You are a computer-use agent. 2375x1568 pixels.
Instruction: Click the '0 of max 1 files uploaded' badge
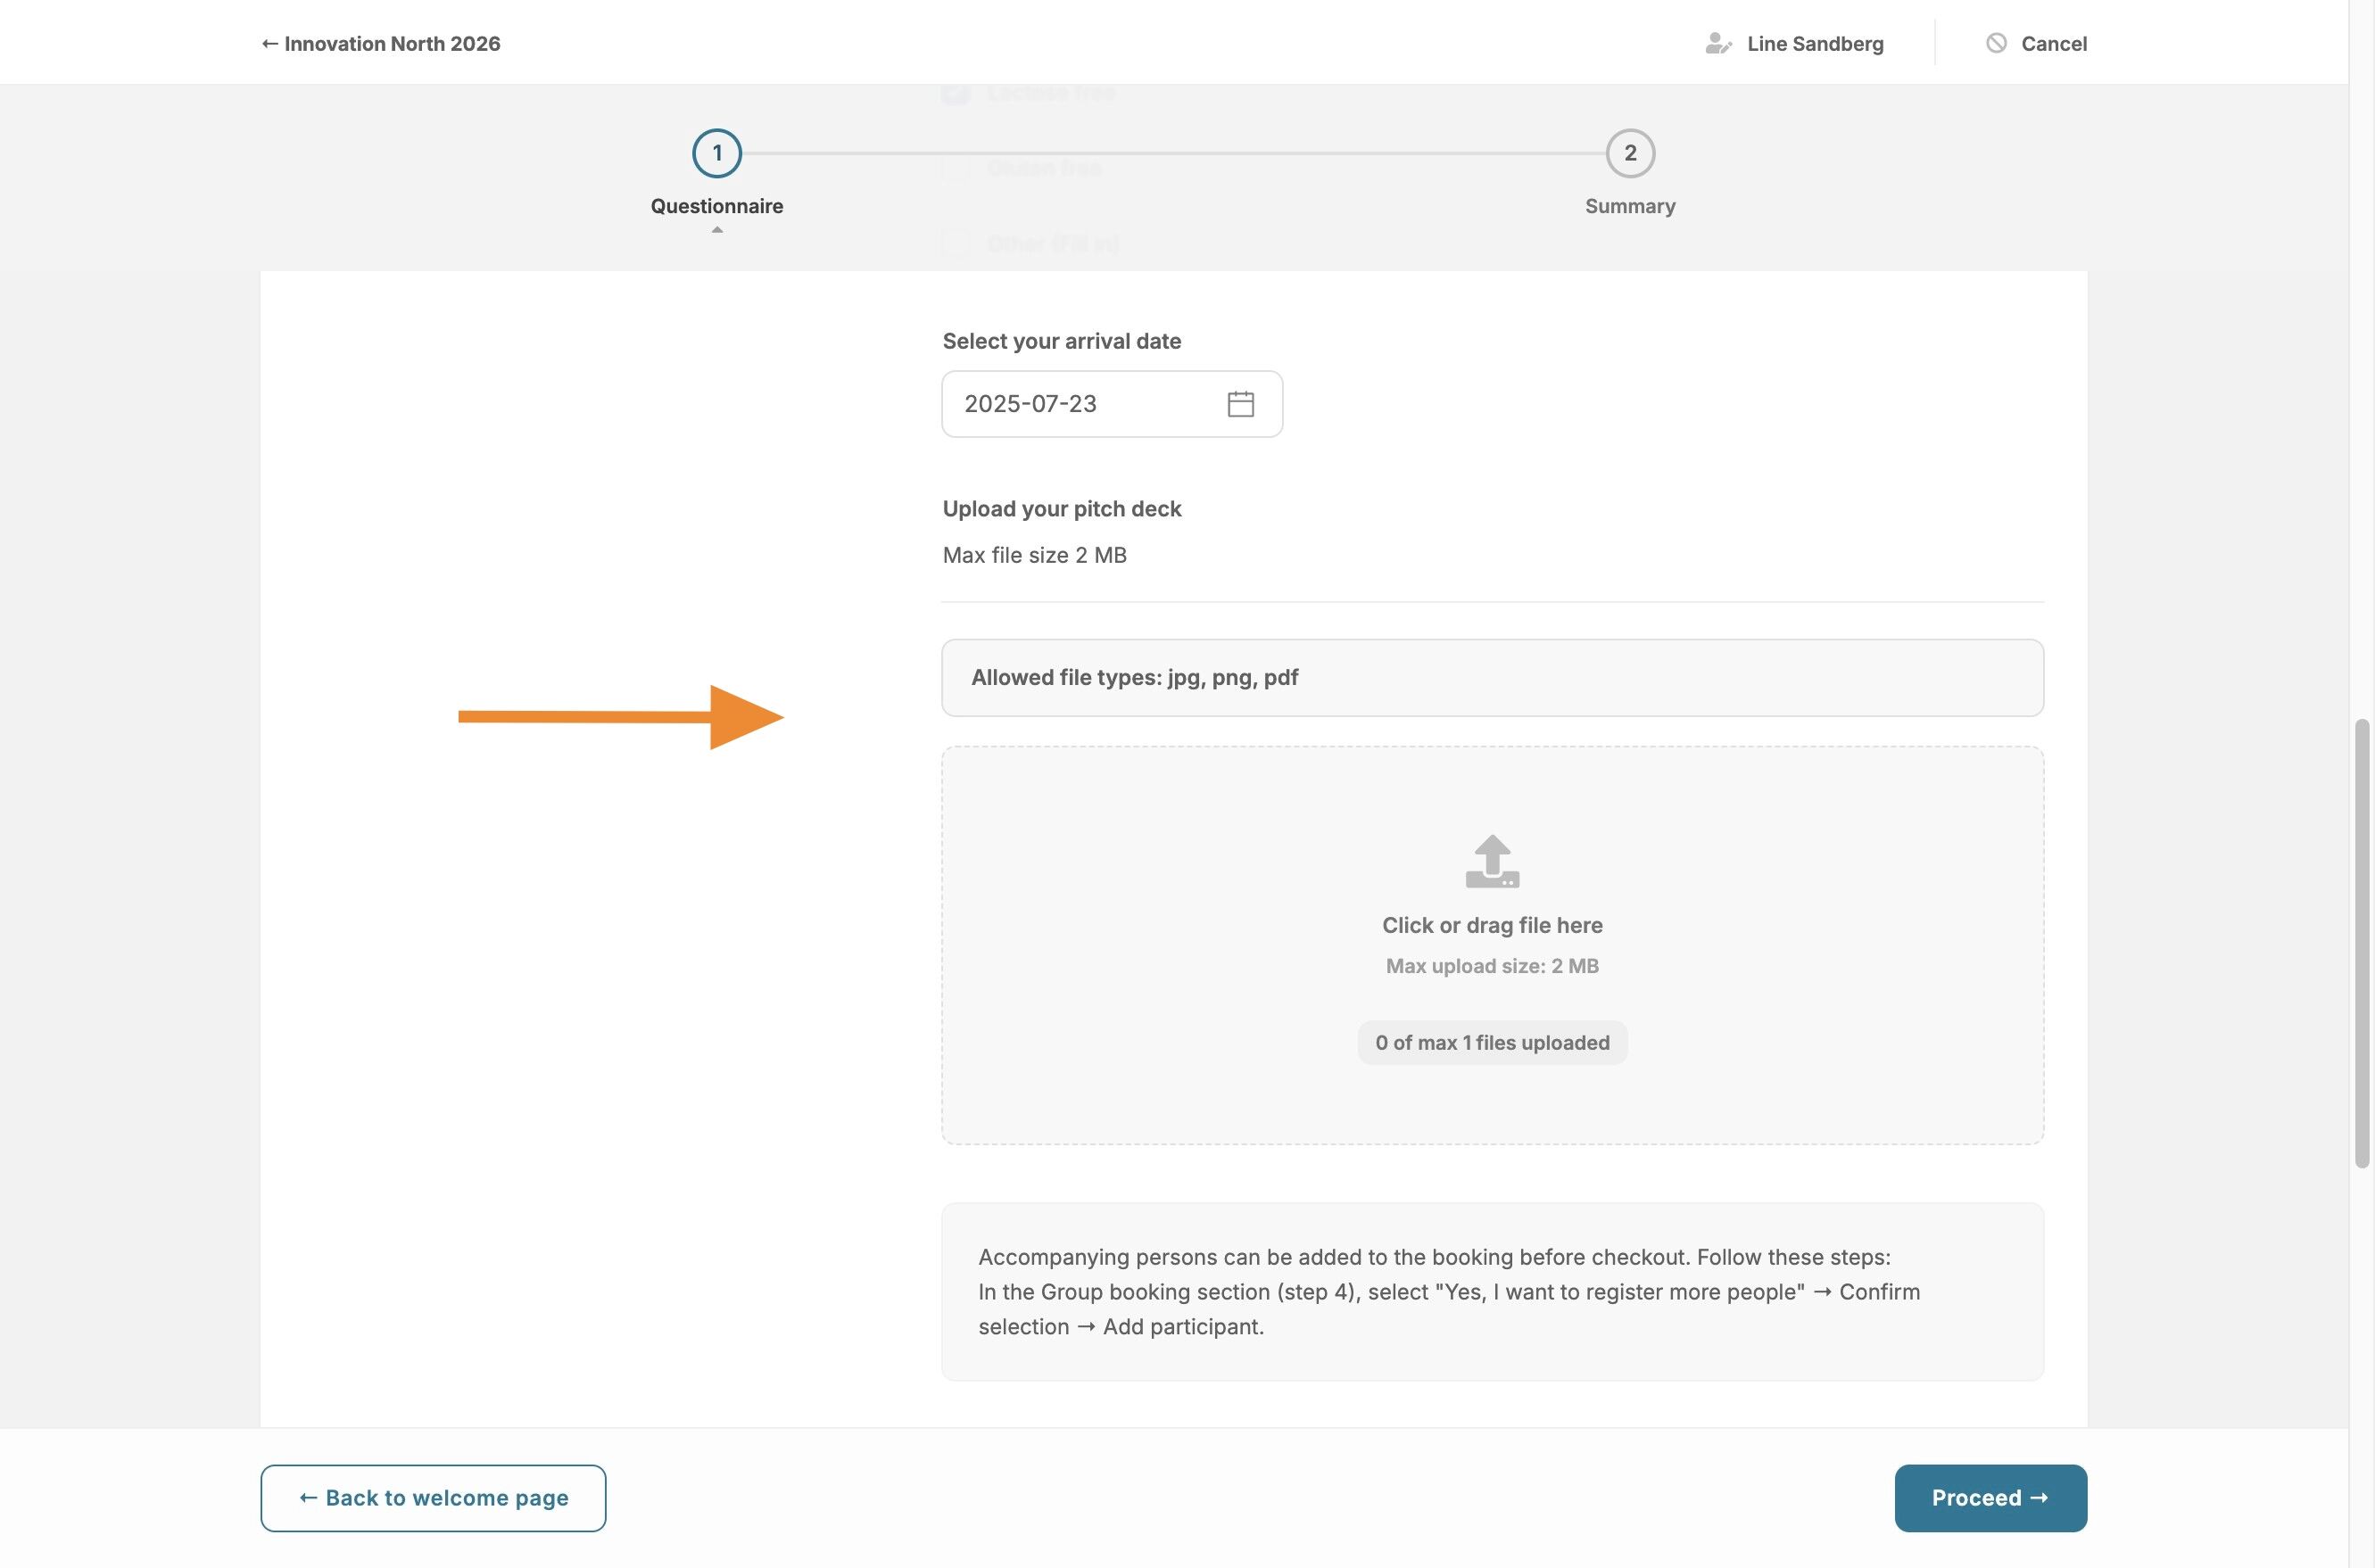(x=1492, y=1043)
